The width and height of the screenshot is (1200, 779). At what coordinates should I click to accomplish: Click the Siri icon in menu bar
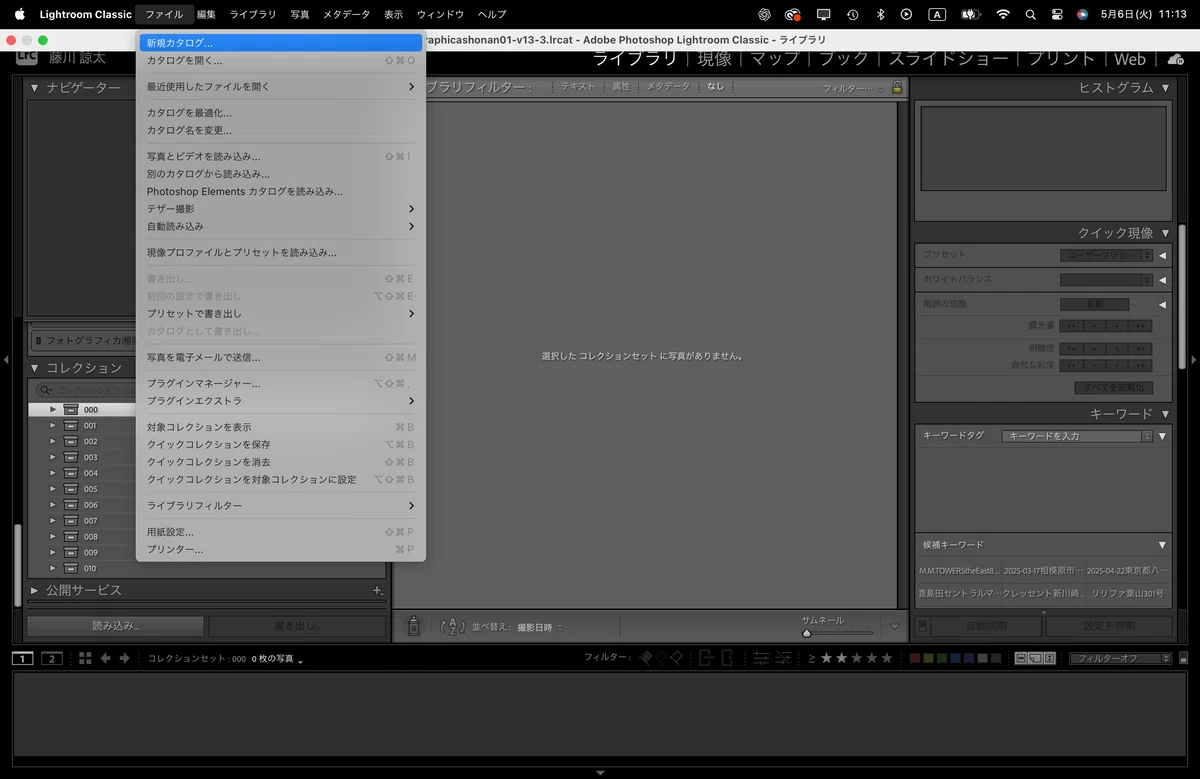pyautogui.click(x=1082, y=14)
